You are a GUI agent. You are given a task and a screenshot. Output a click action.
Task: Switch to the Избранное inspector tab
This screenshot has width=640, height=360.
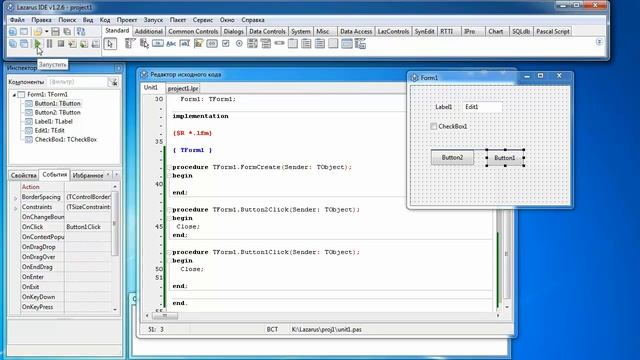(x=88, y=175)
